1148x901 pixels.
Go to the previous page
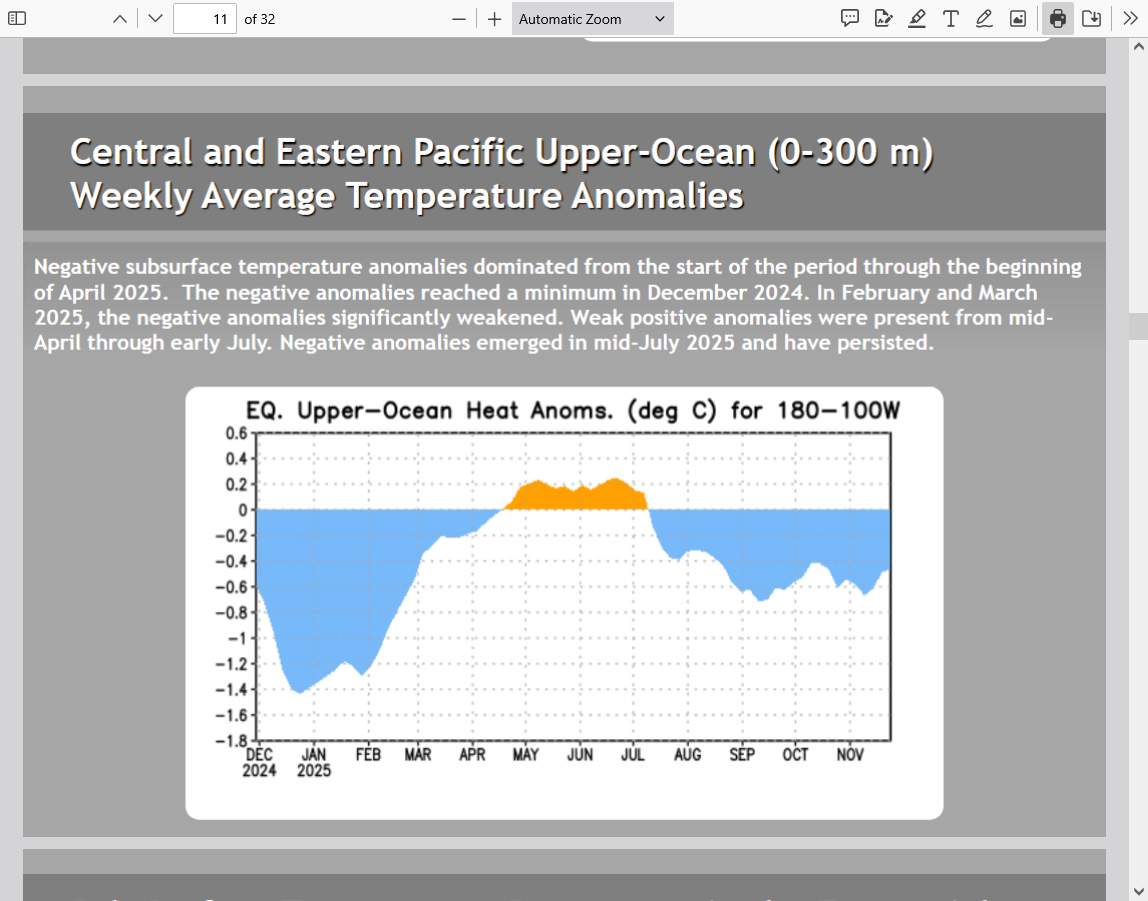click(x=120, y=19)
